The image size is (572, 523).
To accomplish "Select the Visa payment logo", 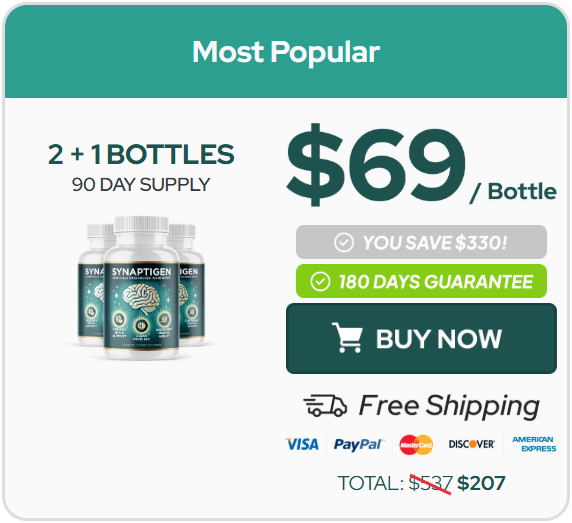I will coord(302,444).
